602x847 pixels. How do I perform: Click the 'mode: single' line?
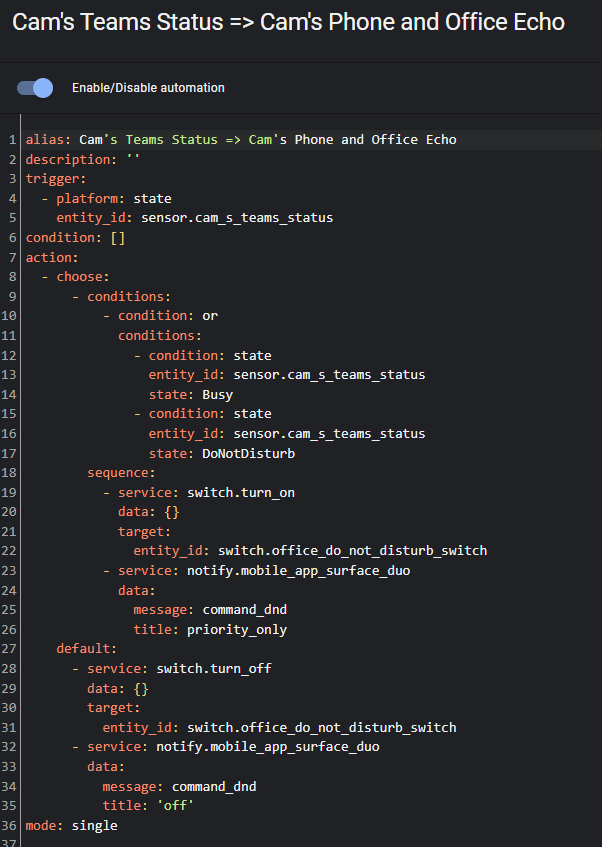(71, 826)
